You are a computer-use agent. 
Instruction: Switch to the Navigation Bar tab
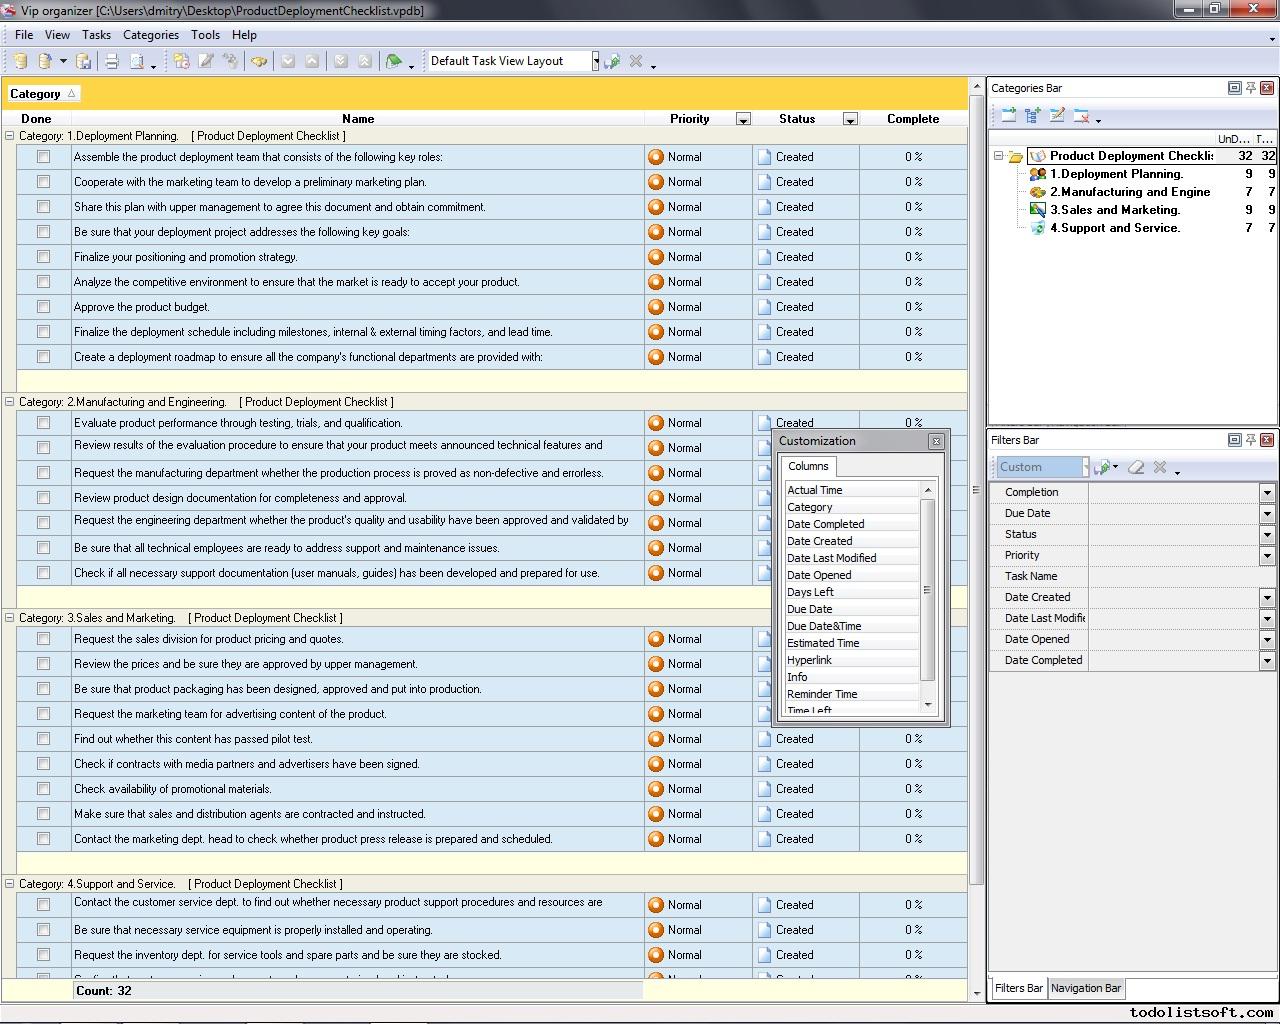[1086, 988]
